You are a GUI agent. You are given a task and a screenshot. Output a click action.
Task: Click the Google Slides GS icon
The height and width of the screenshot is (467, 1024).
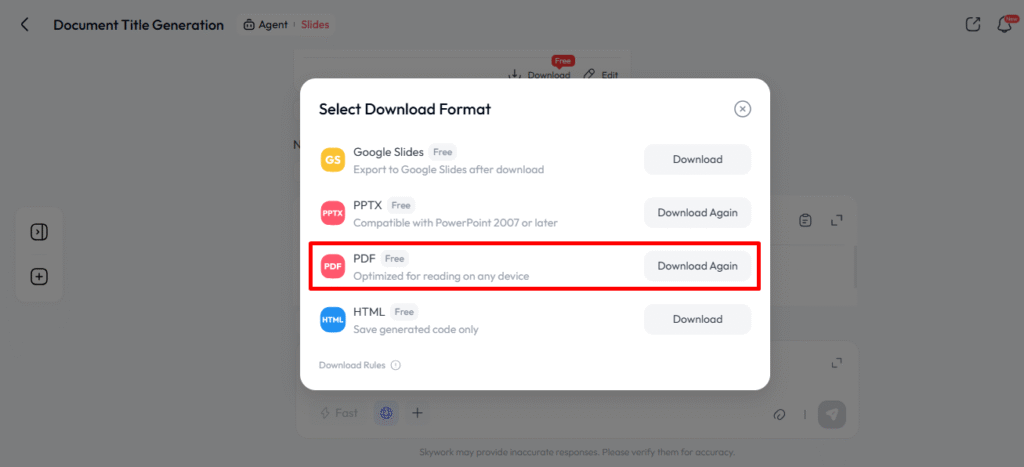coord(333,160)
